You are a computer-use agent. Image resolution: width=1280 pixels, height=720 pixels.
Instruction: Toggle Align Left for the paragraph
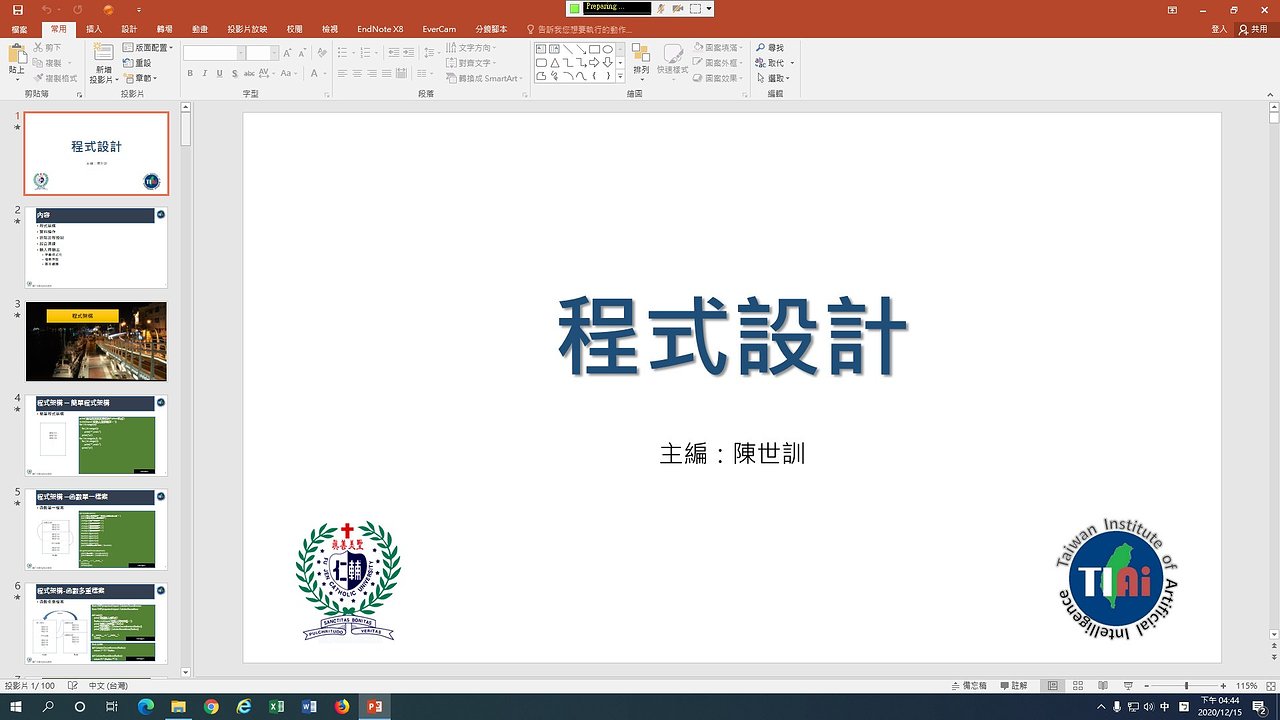tap(342, 73)
